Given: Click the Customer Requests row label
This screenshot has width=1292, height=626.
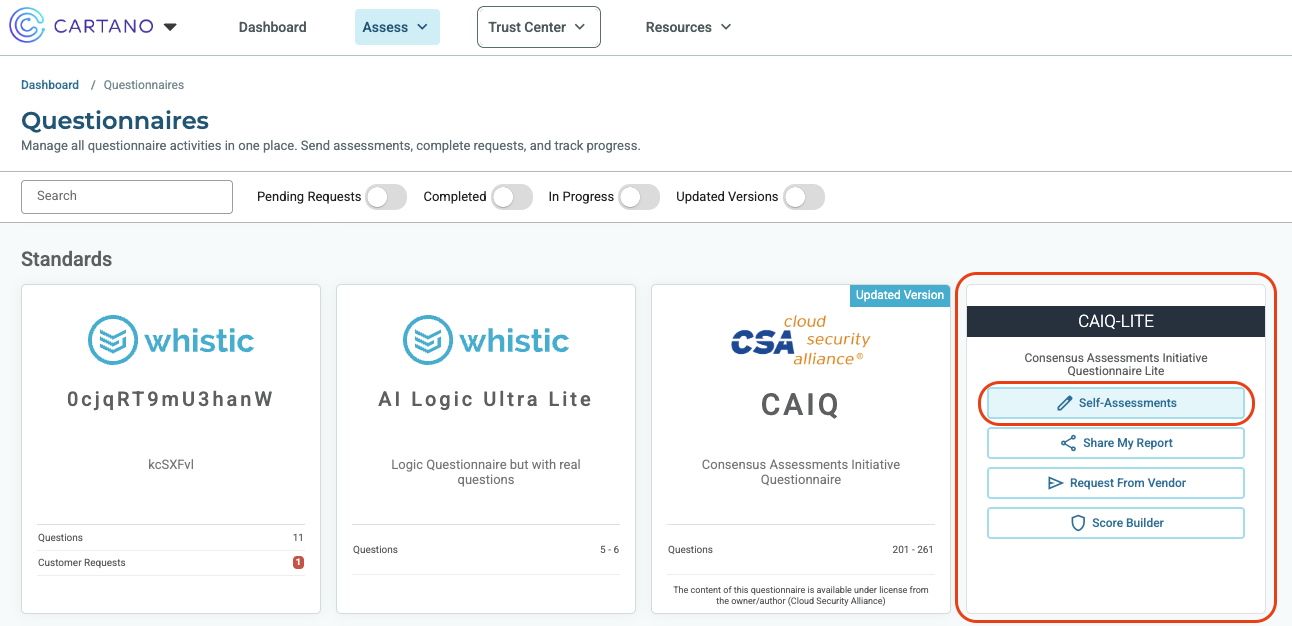Looking at the screenshot, I should point(82,563).
